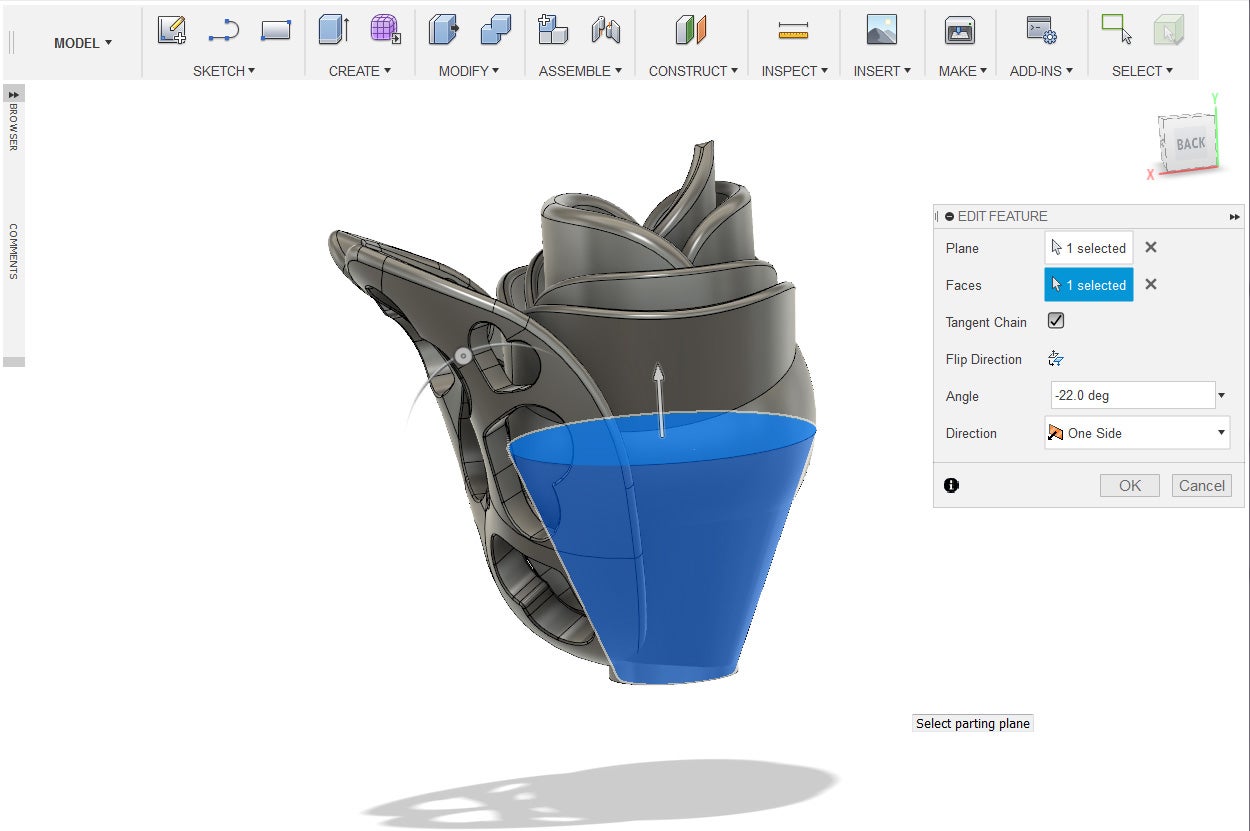The image size is (1250, 831).
Task: Expand the Angle value dropdown arrow
Action: point(1221,396)
